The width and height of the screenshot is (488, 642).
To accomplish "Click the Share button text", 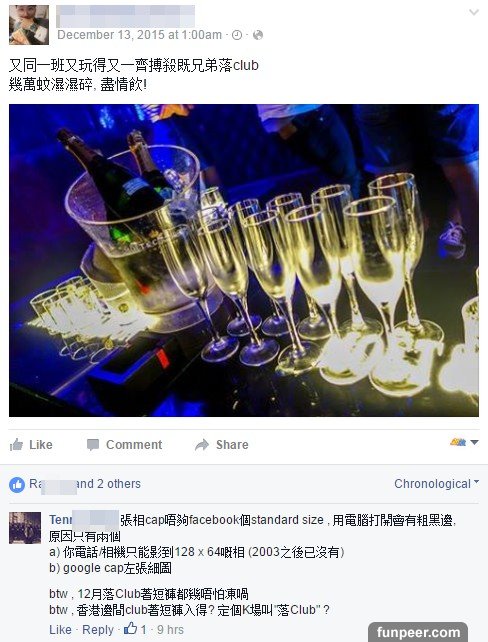I will point(232,445).
